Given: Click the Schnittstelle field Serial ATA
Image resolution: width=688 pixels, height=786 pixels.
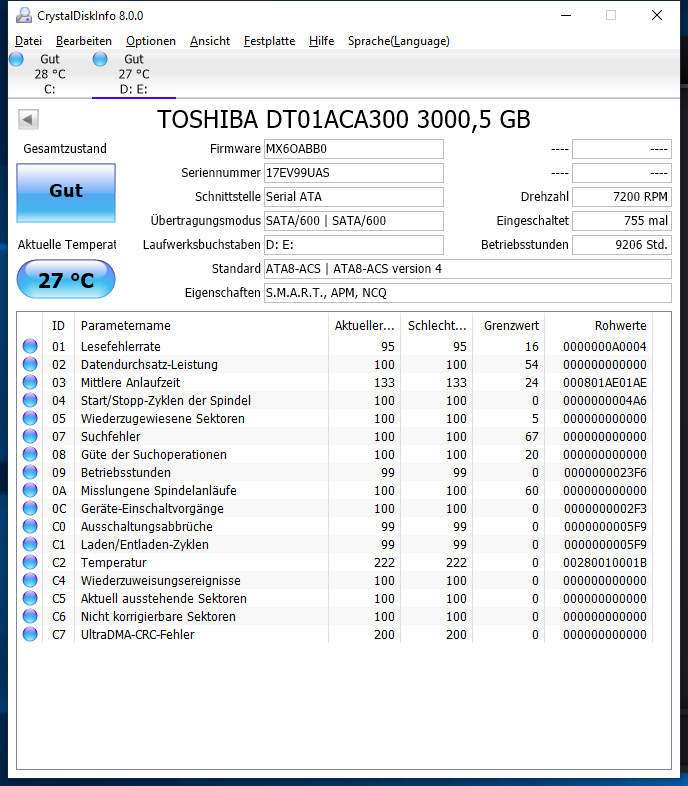Looking at the screenshot, I should [354, 197].
